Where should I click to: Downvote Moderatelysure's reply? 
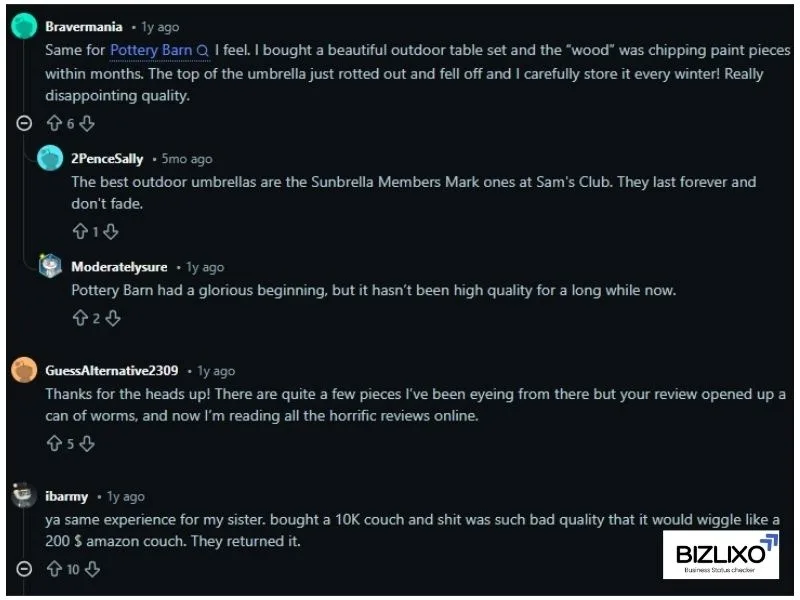[113, 318]
